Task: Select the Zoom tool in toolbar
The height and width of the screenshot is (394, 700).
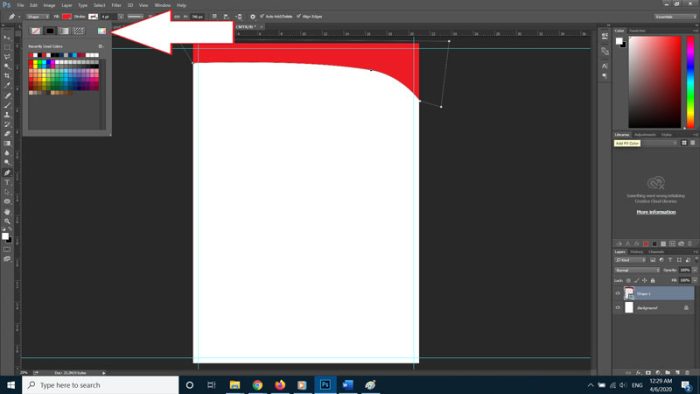Action: (7, 221)
